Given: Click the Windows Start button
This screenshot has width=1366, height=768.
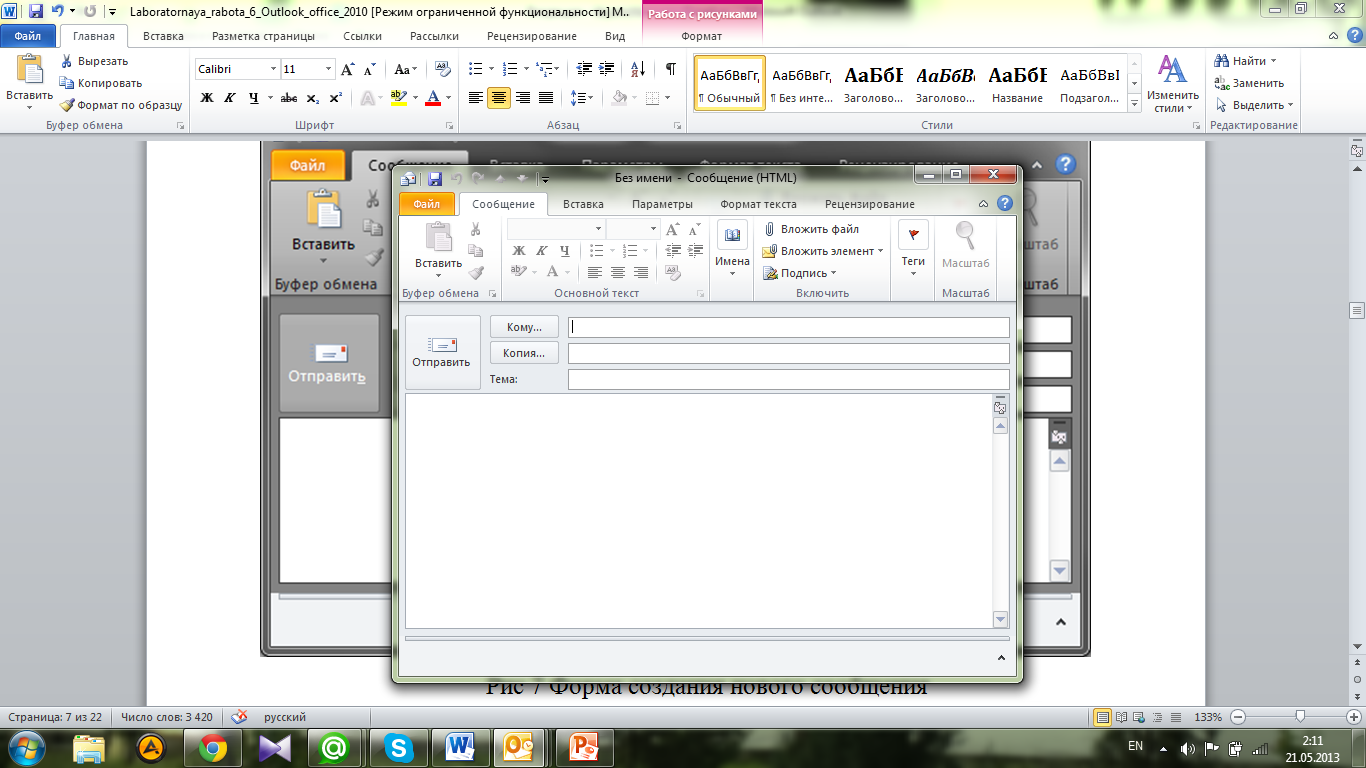Looking at the screenshot, I should coord(28,747).
